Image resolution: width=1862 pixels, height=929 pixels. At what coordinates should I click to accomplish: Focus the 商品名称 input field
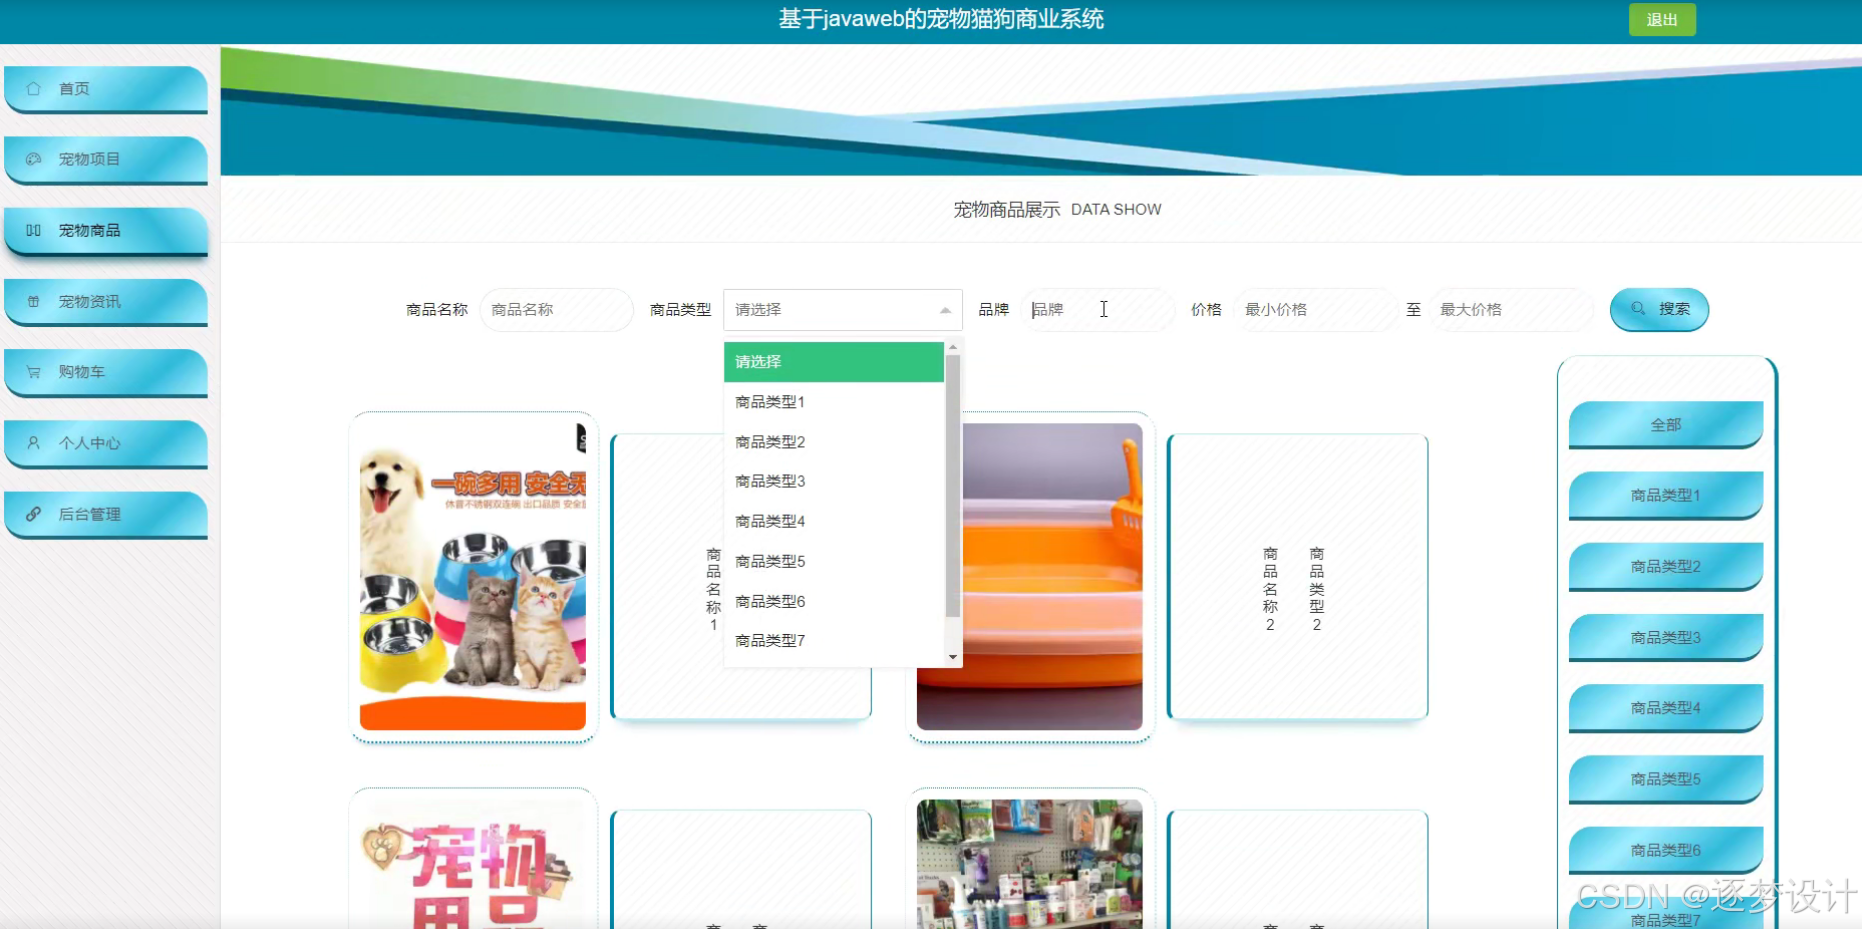click(557, 310)
